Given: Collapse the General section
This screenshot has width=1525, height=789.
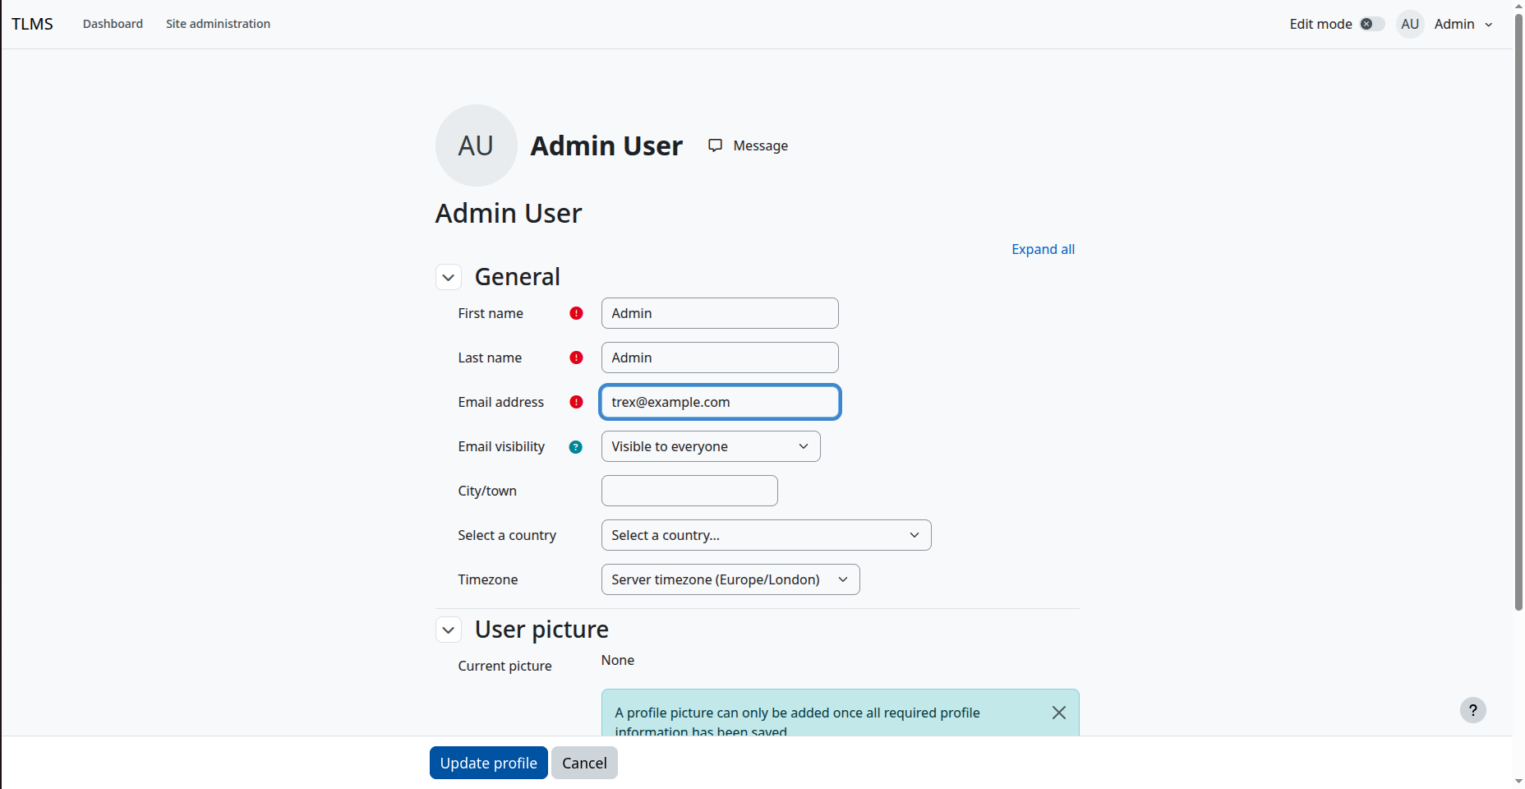Looking at the screenshot, I should (448, 277).
